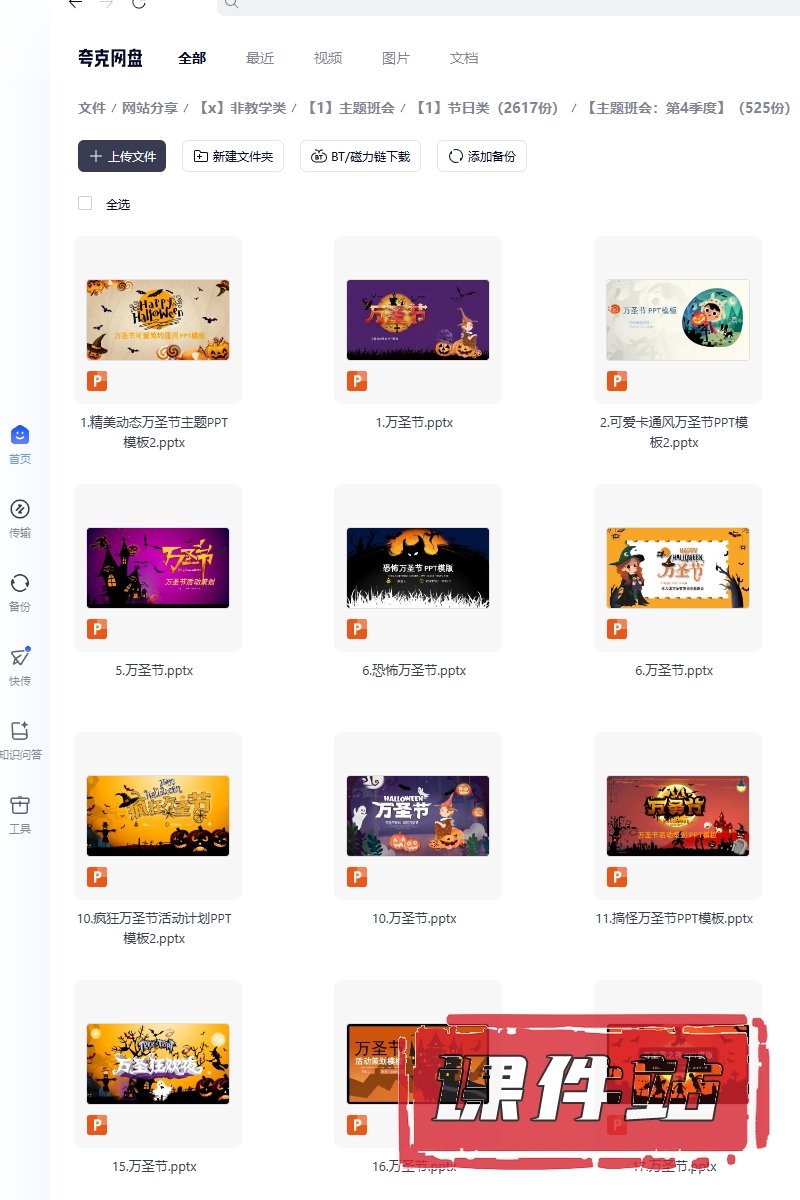Switch to the 图片 tab
800x1200 pixels.
[396, 58]
